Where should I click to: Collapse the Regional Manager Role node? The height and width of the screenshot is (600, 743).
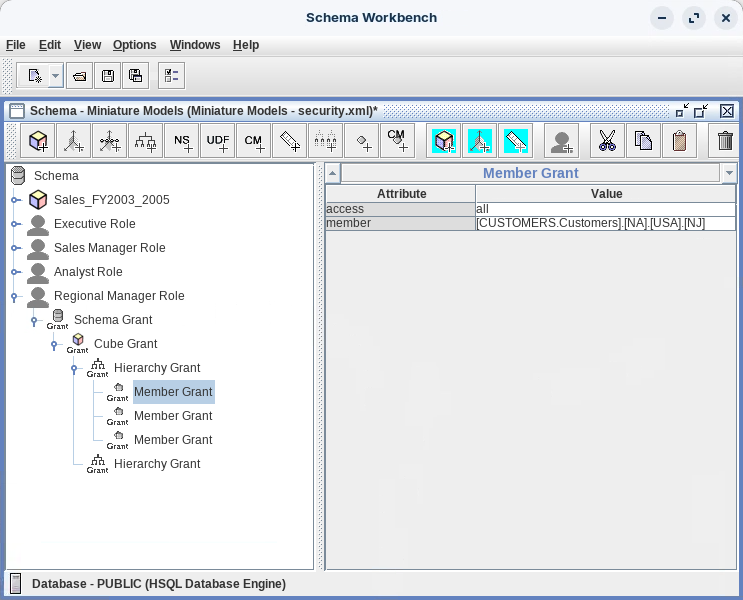15,296
